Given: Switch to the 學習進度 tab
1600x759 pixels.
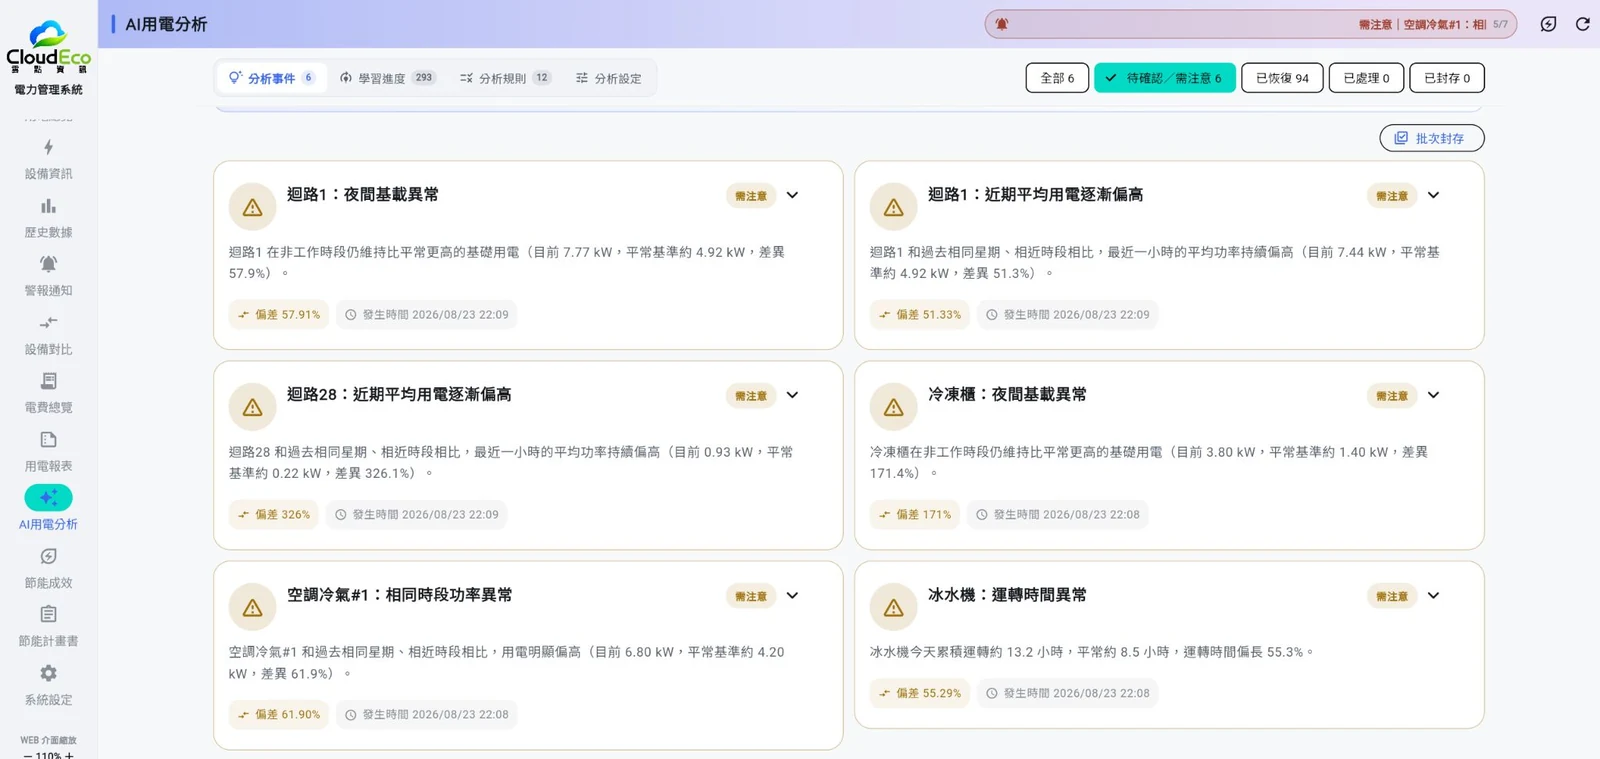Looking at the screenshot, I should click(387, 78).
